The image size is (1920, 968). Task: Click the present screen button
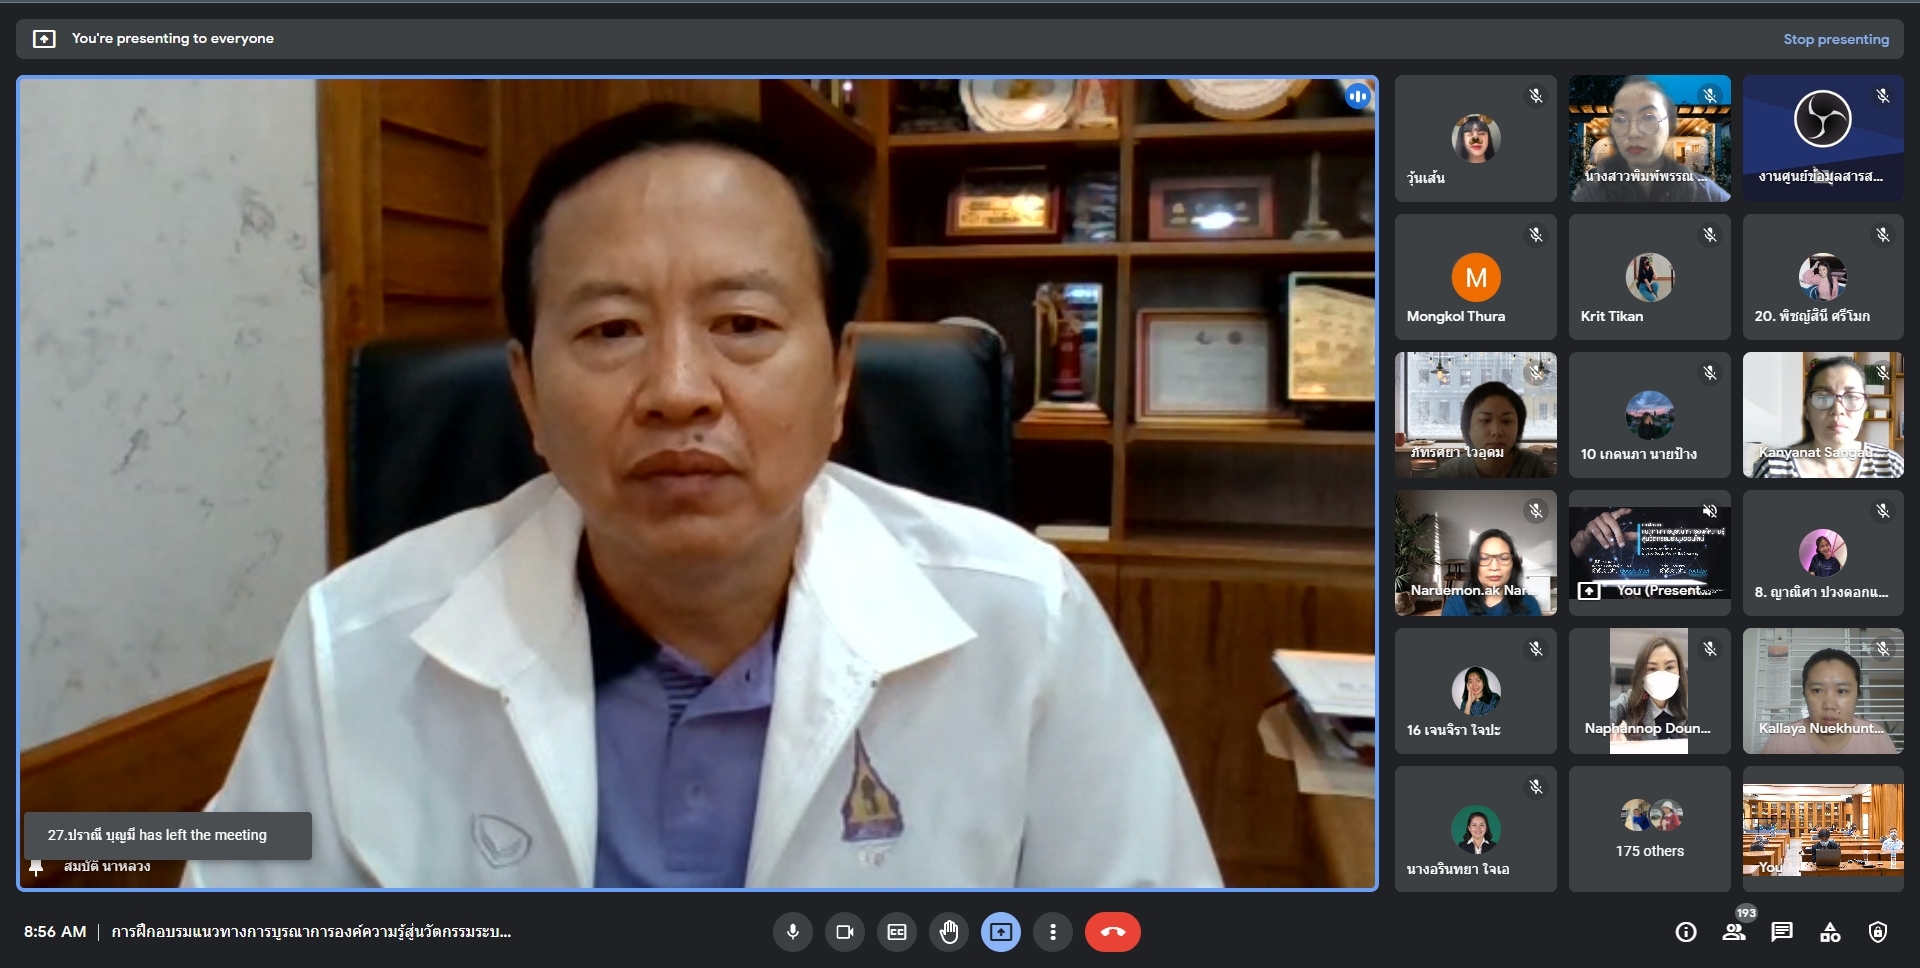tap(1001, 932)
